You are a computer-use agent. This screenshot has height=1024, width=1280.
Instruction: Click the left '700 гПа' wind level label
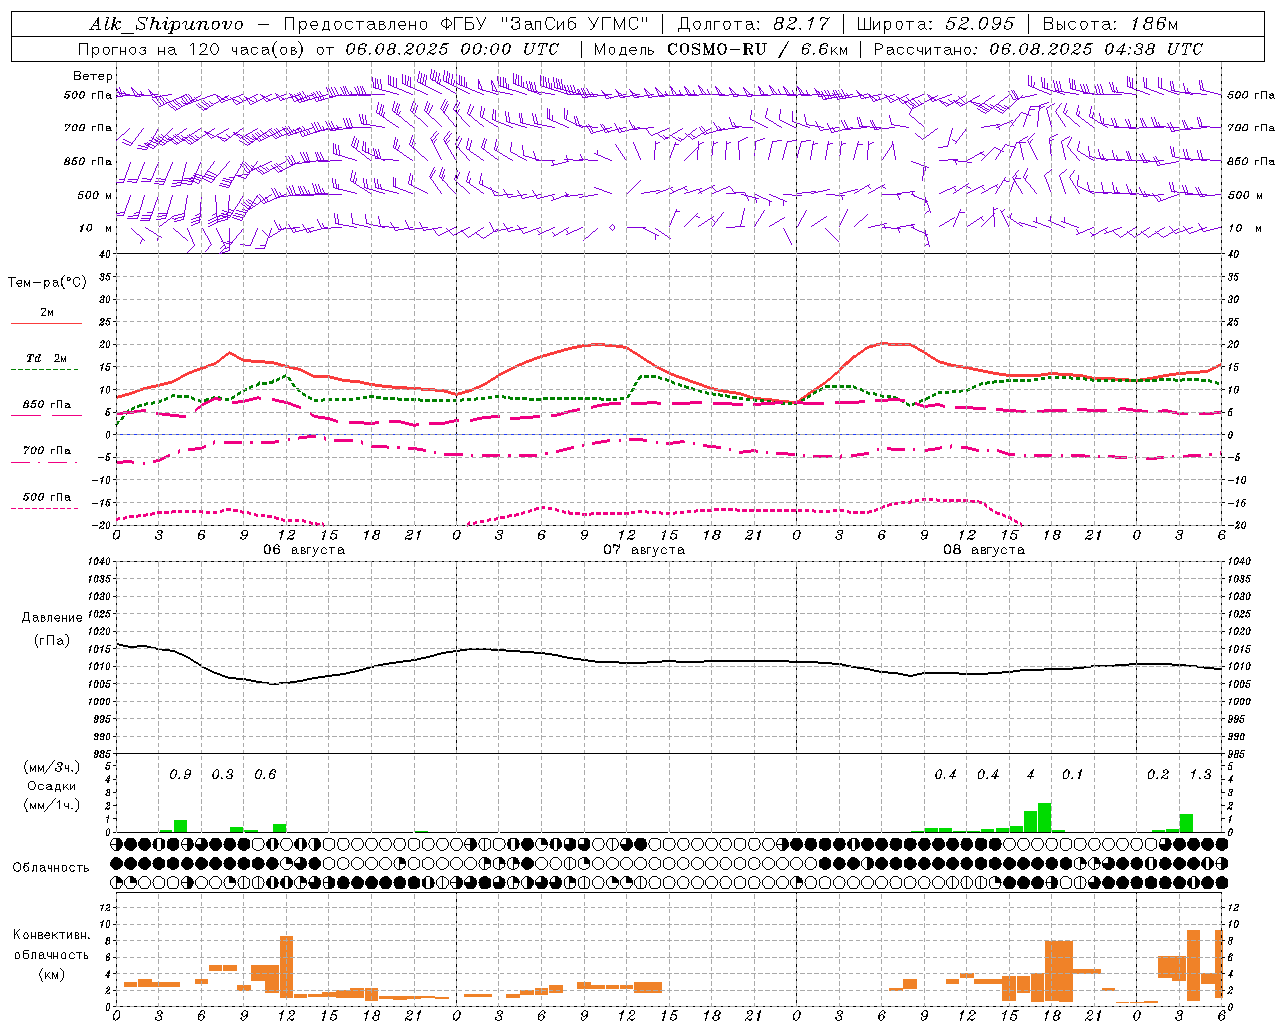coord(88,128)
